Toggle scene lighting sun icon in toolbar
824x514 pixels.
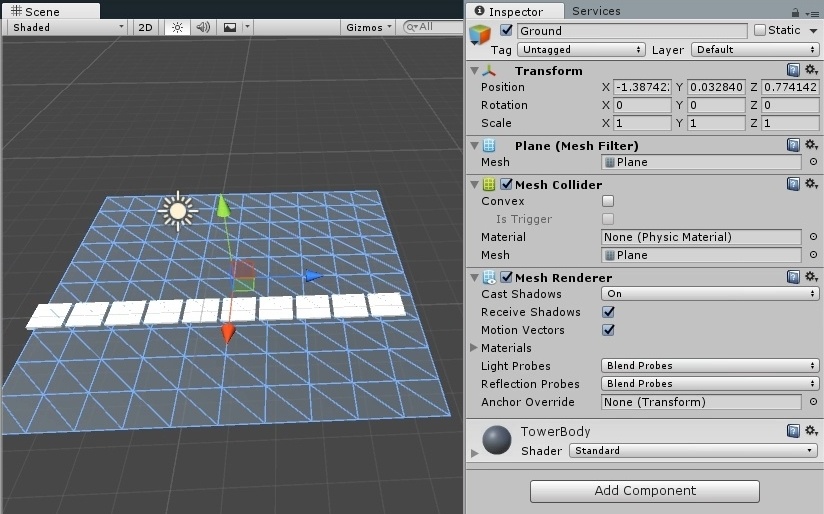tap(177, 27)
